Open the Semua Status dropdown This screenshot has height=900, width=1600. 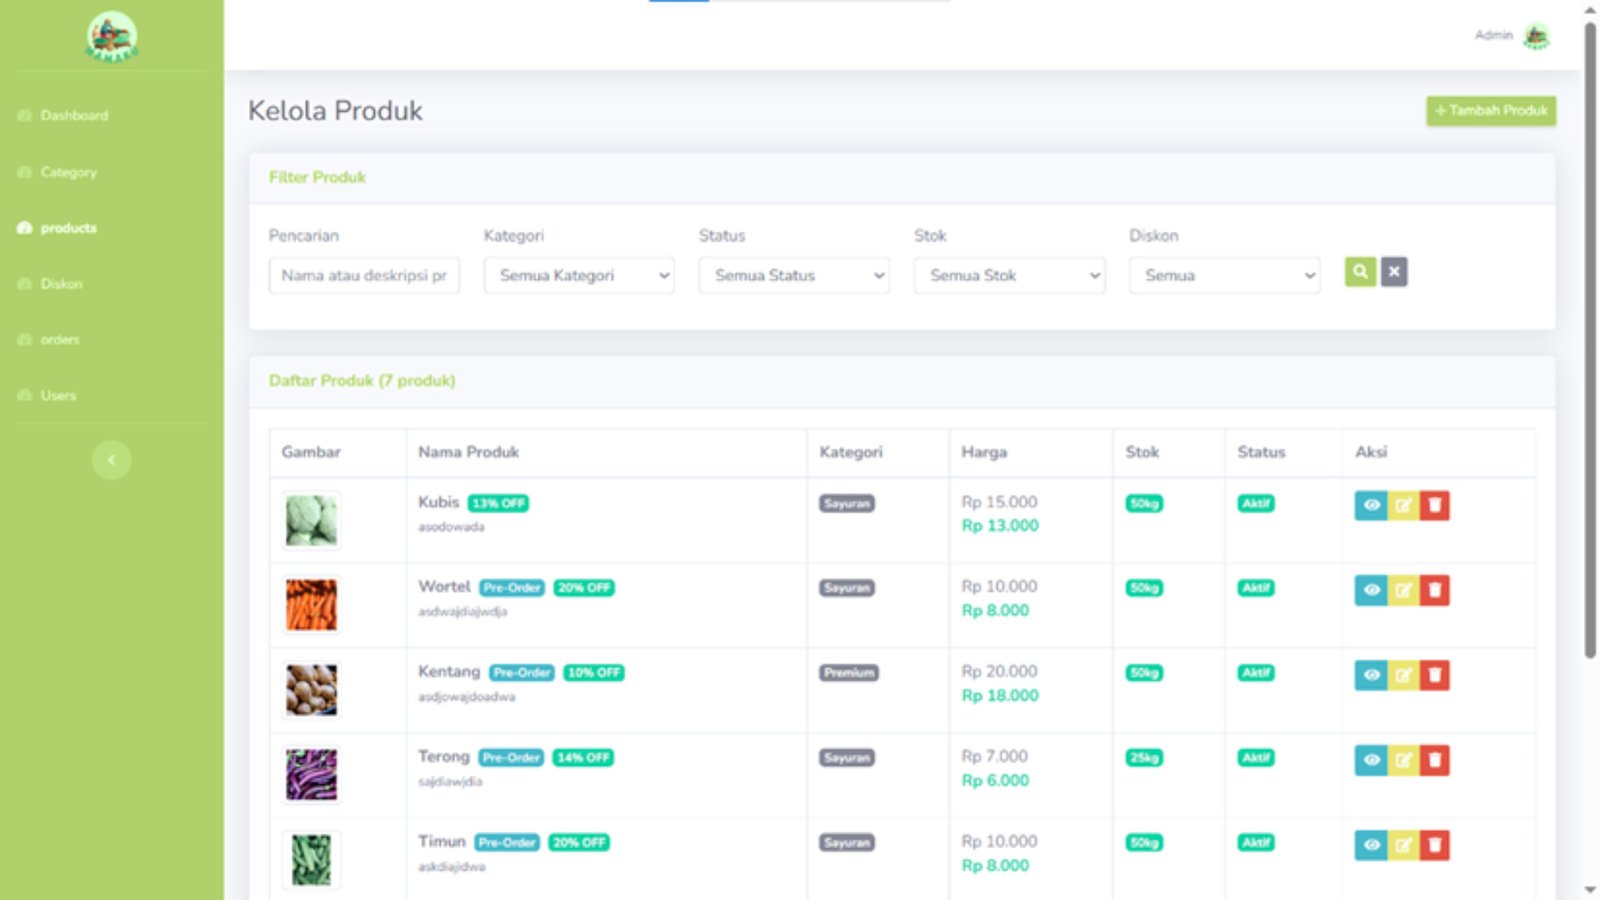[794, 276]
